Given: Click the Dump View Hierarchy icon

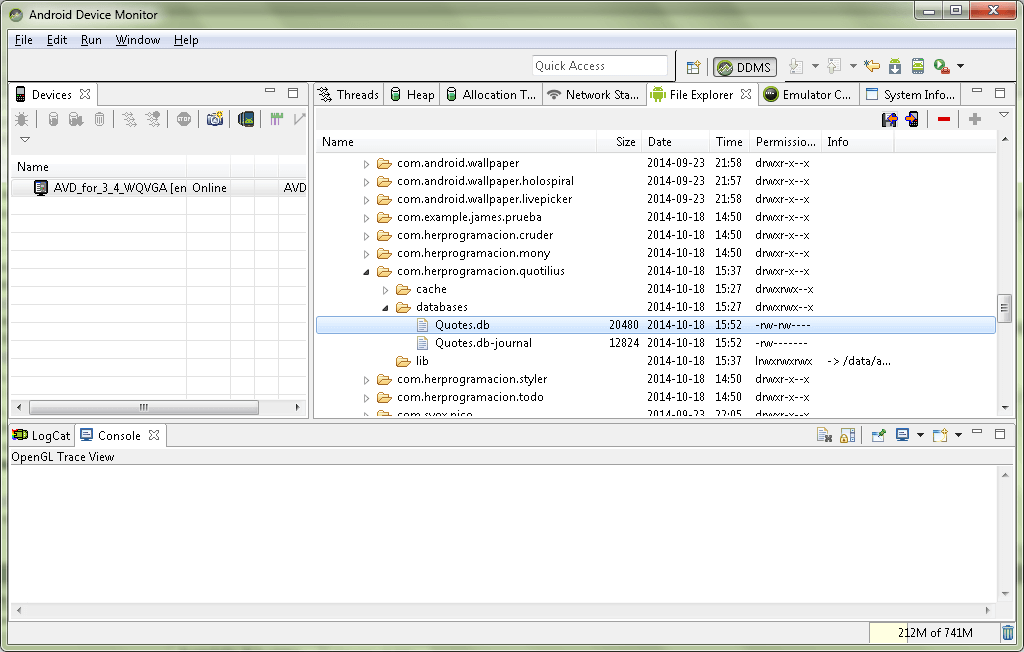Looking at the screenshot, I should click(x=246, y=120).
